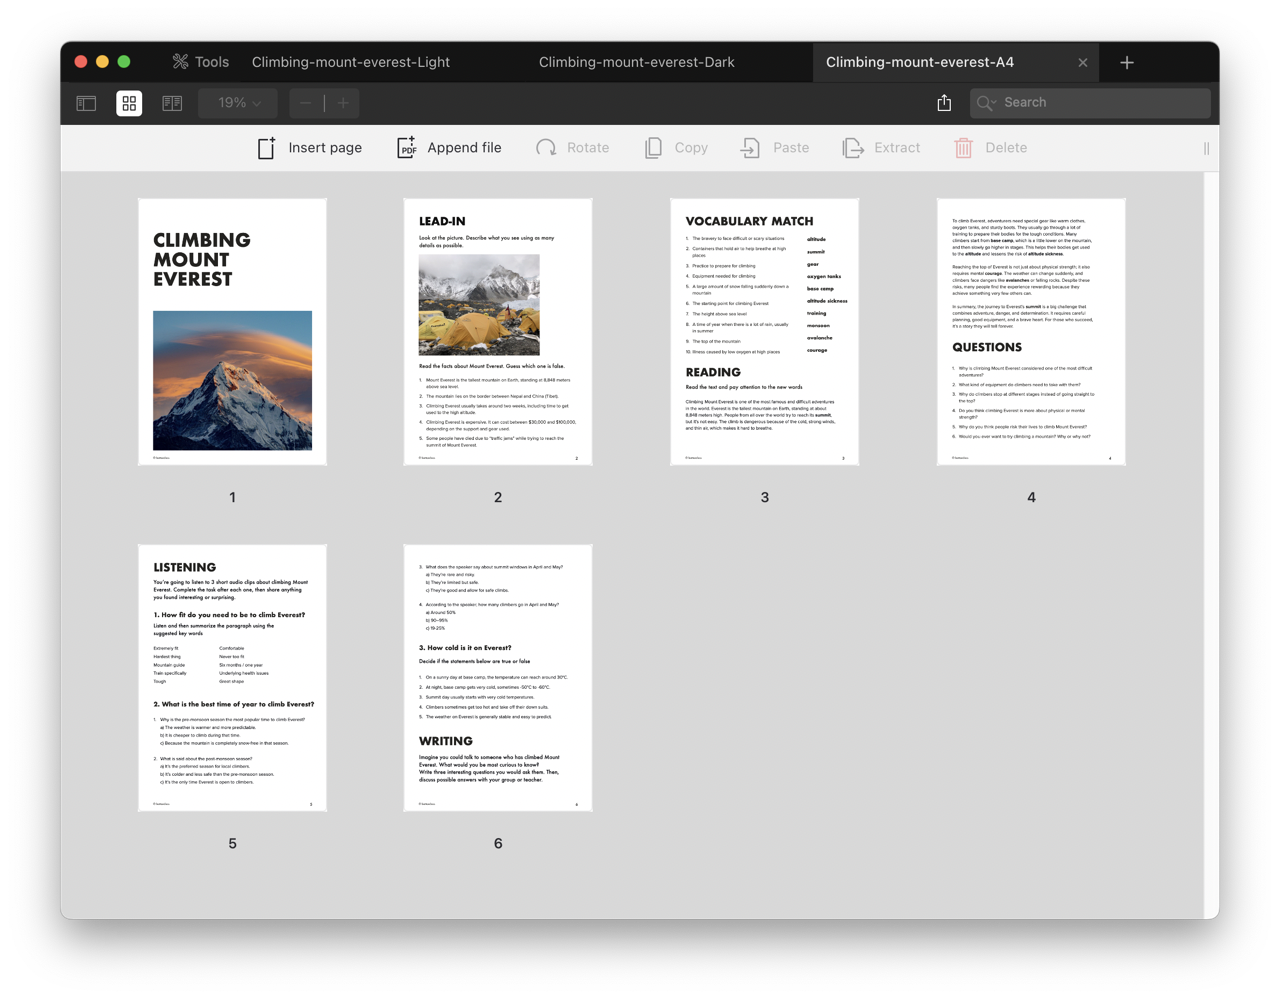The width and height of the screenshot is (1280, 999).
Task: Switch to two-page reading view
Action: 171,103
